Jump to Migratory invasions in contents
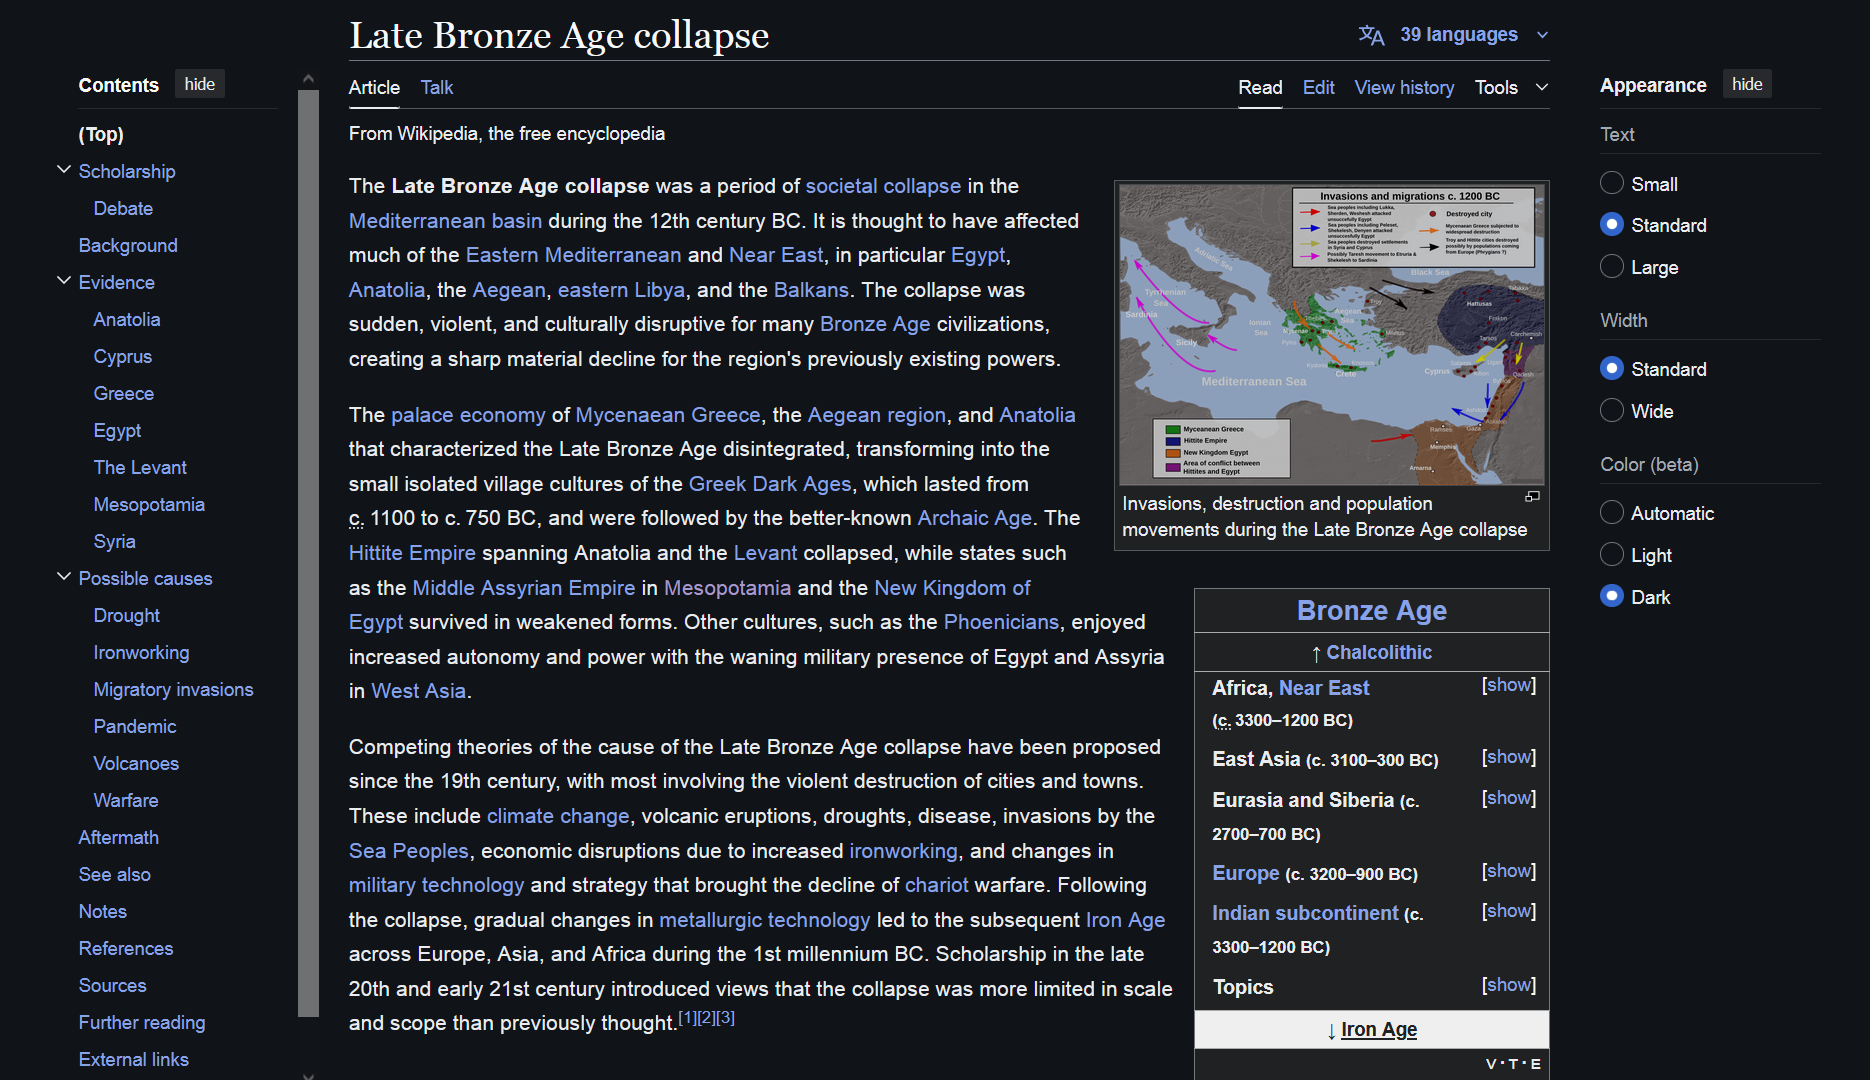 click(x=173, y=689)
